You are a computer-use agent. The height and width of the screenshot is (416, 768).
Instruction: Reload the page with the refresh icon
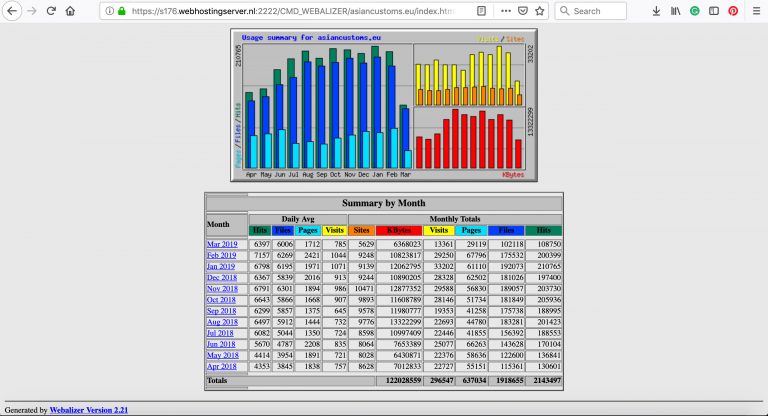49,11
